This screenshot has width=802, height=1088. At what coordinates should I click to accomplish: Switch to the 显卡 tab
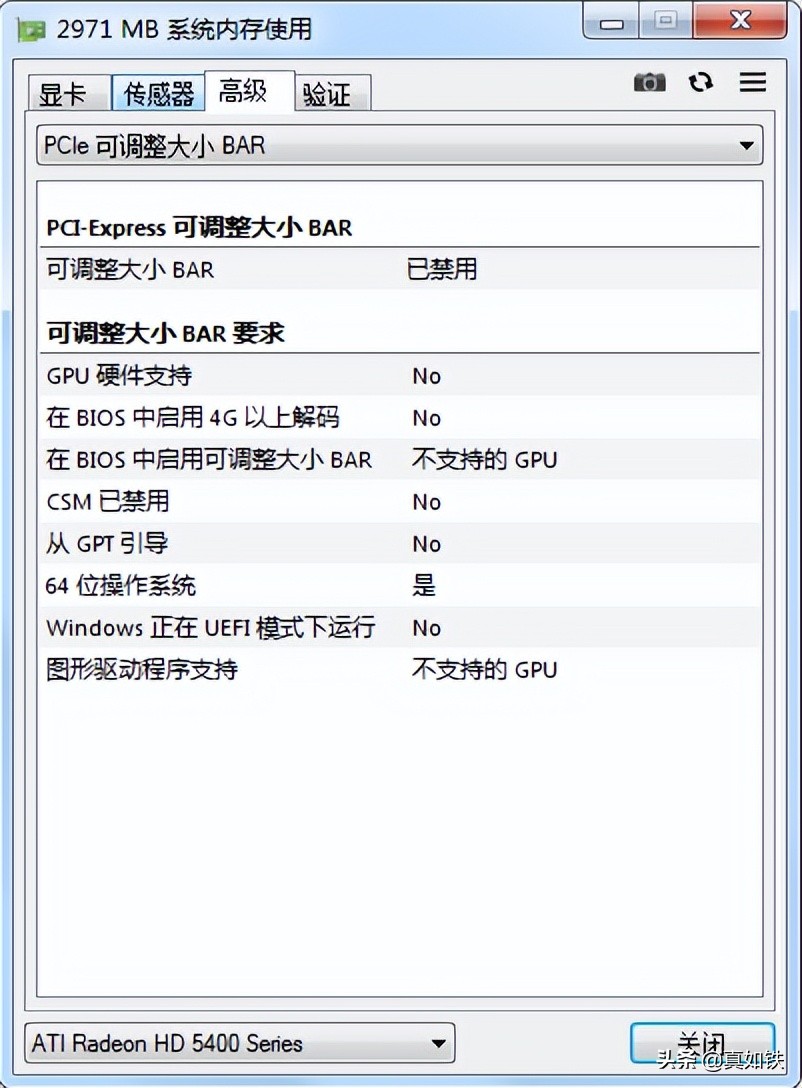coord(62,94)
